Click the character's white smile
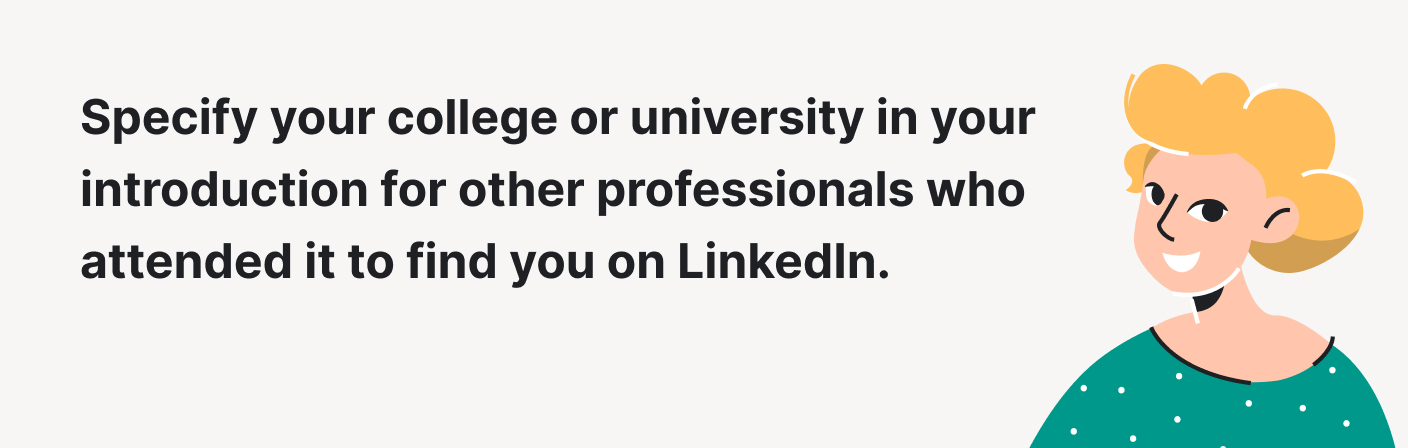The width and height of the screenshot is (1408, 448). pyautogui.click(x=1183, y=264)
